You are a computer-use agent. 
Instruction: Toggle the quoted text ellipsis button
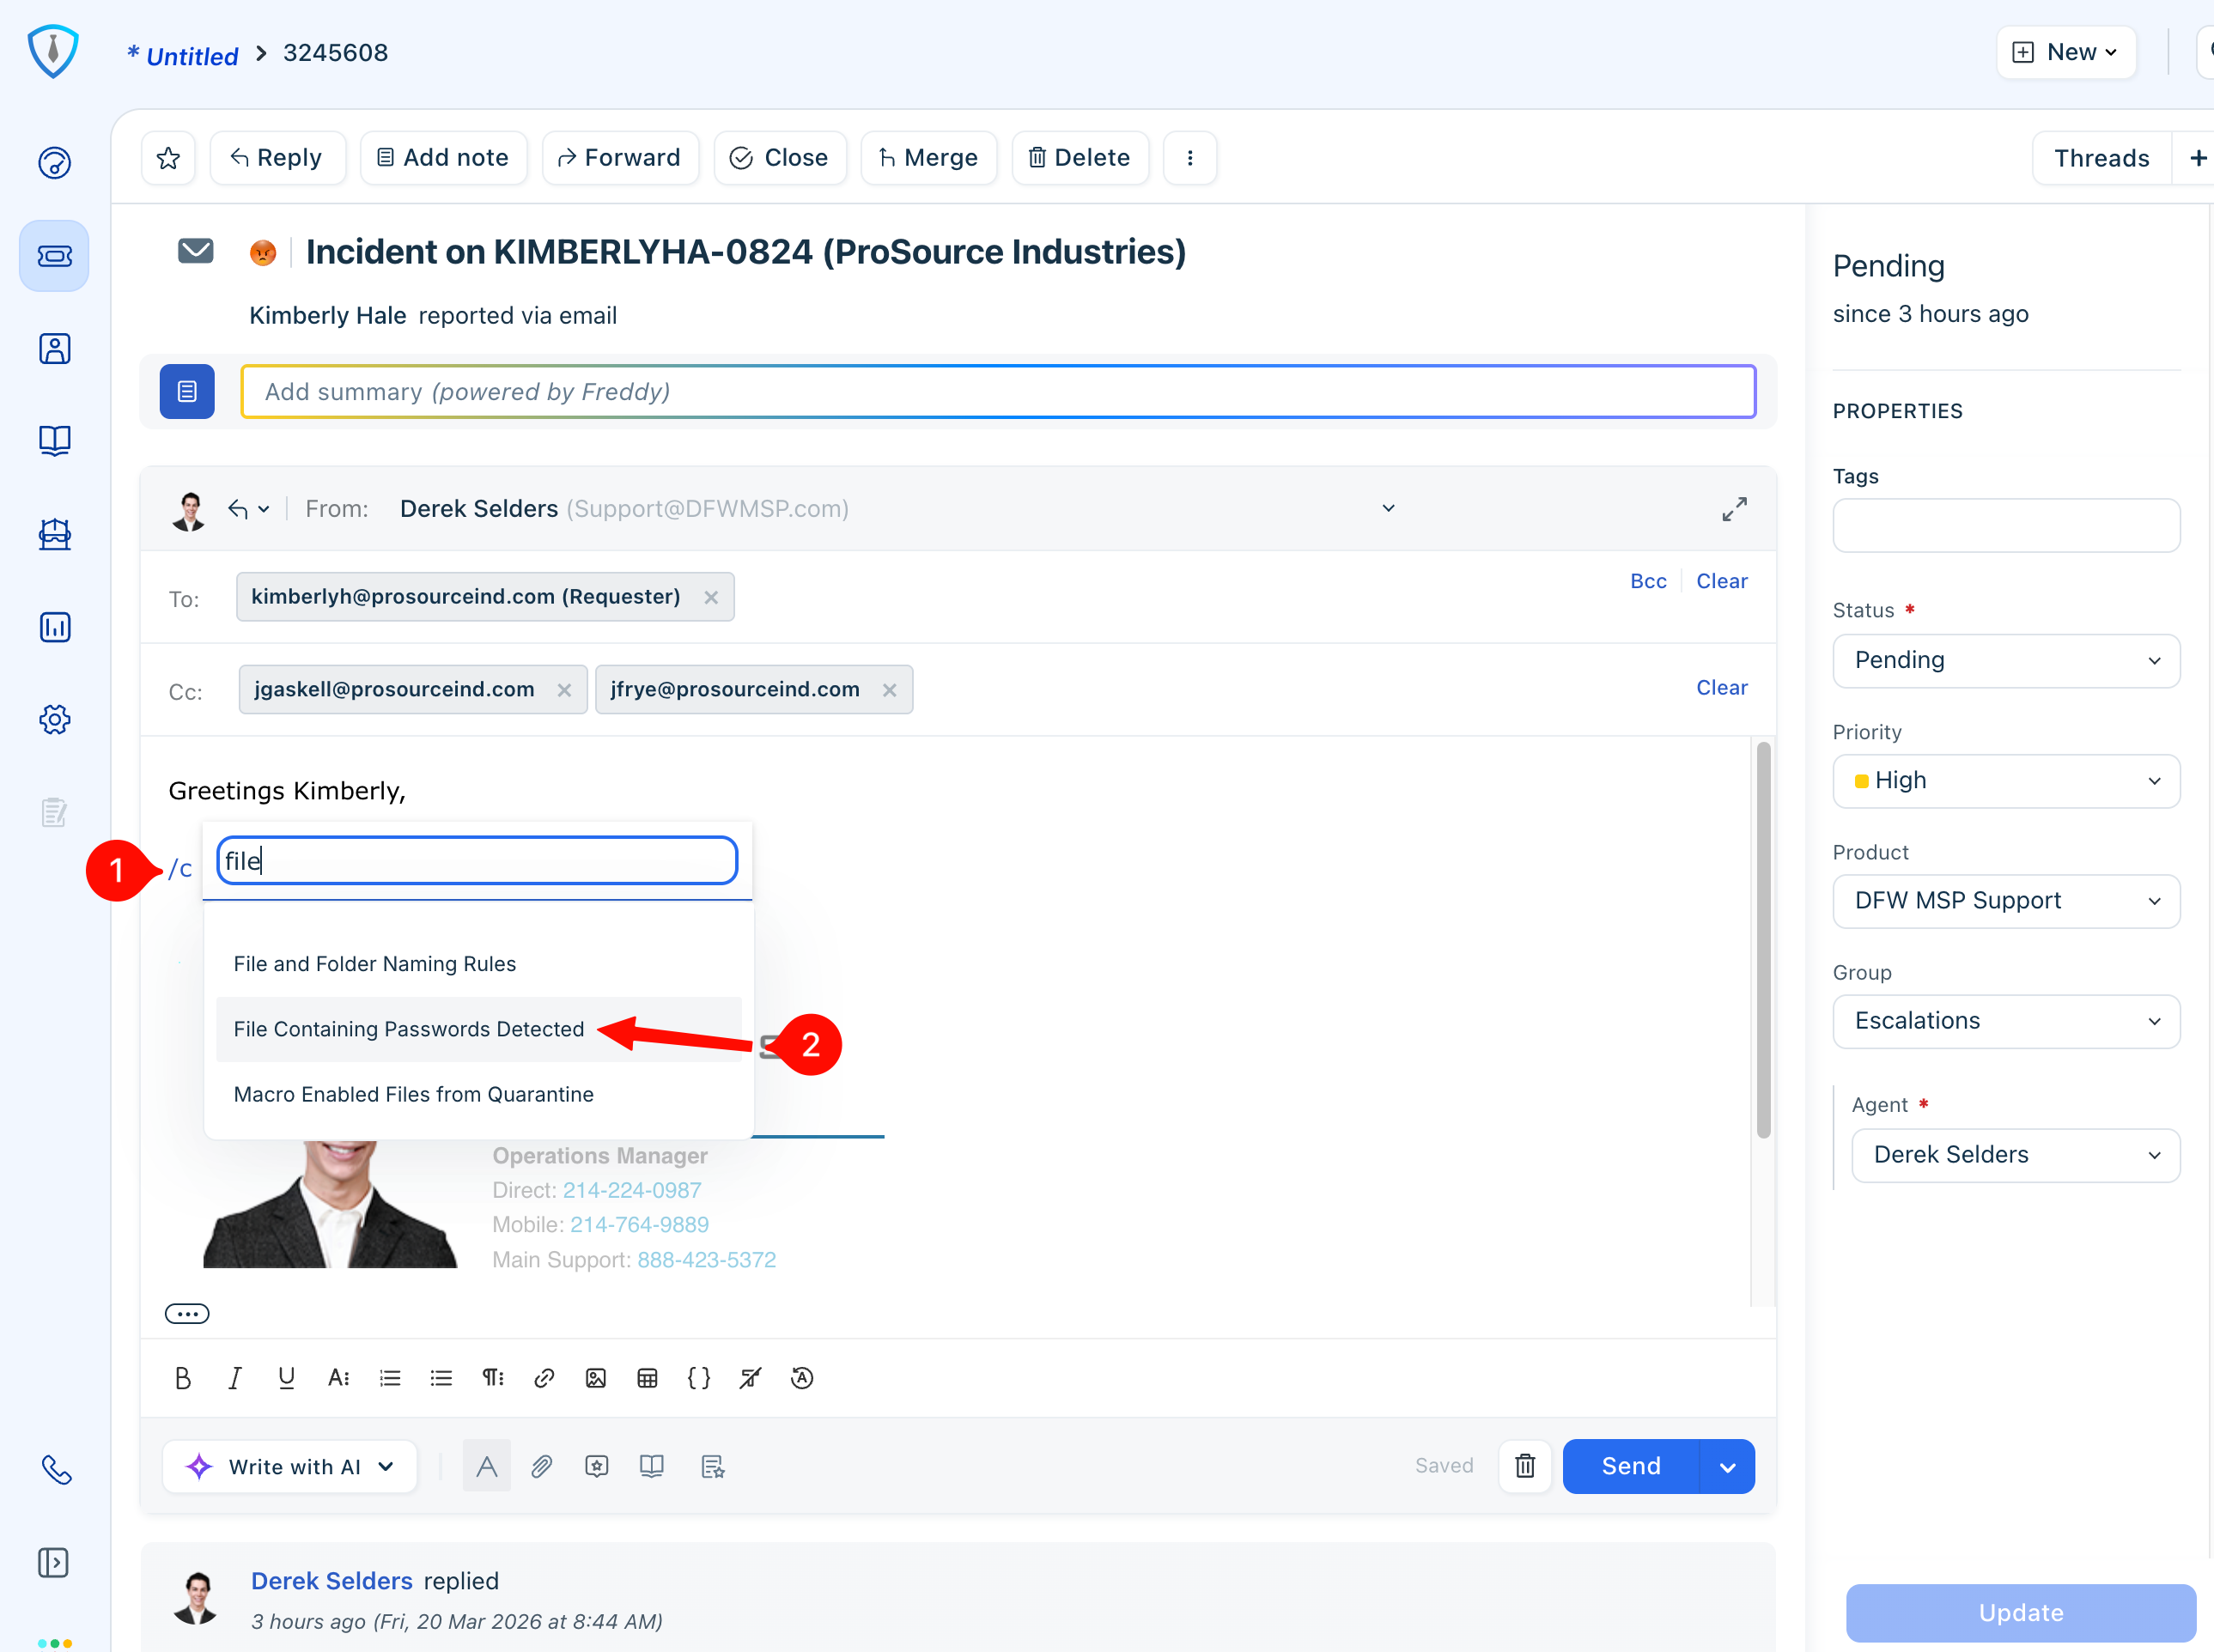tap(187, 1313)
